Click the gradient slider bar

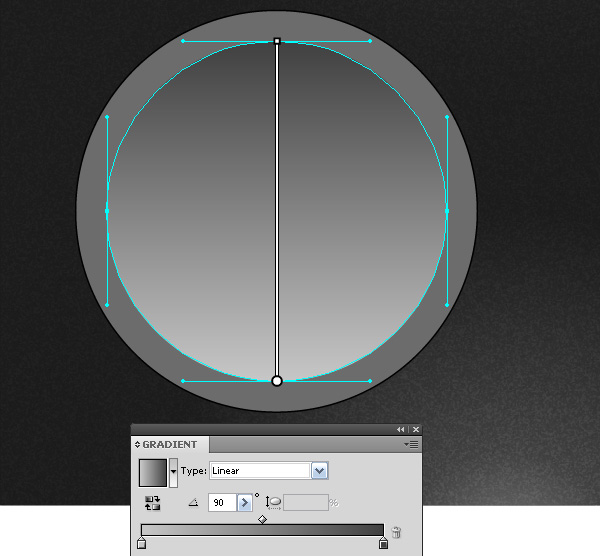pos(262,530)
